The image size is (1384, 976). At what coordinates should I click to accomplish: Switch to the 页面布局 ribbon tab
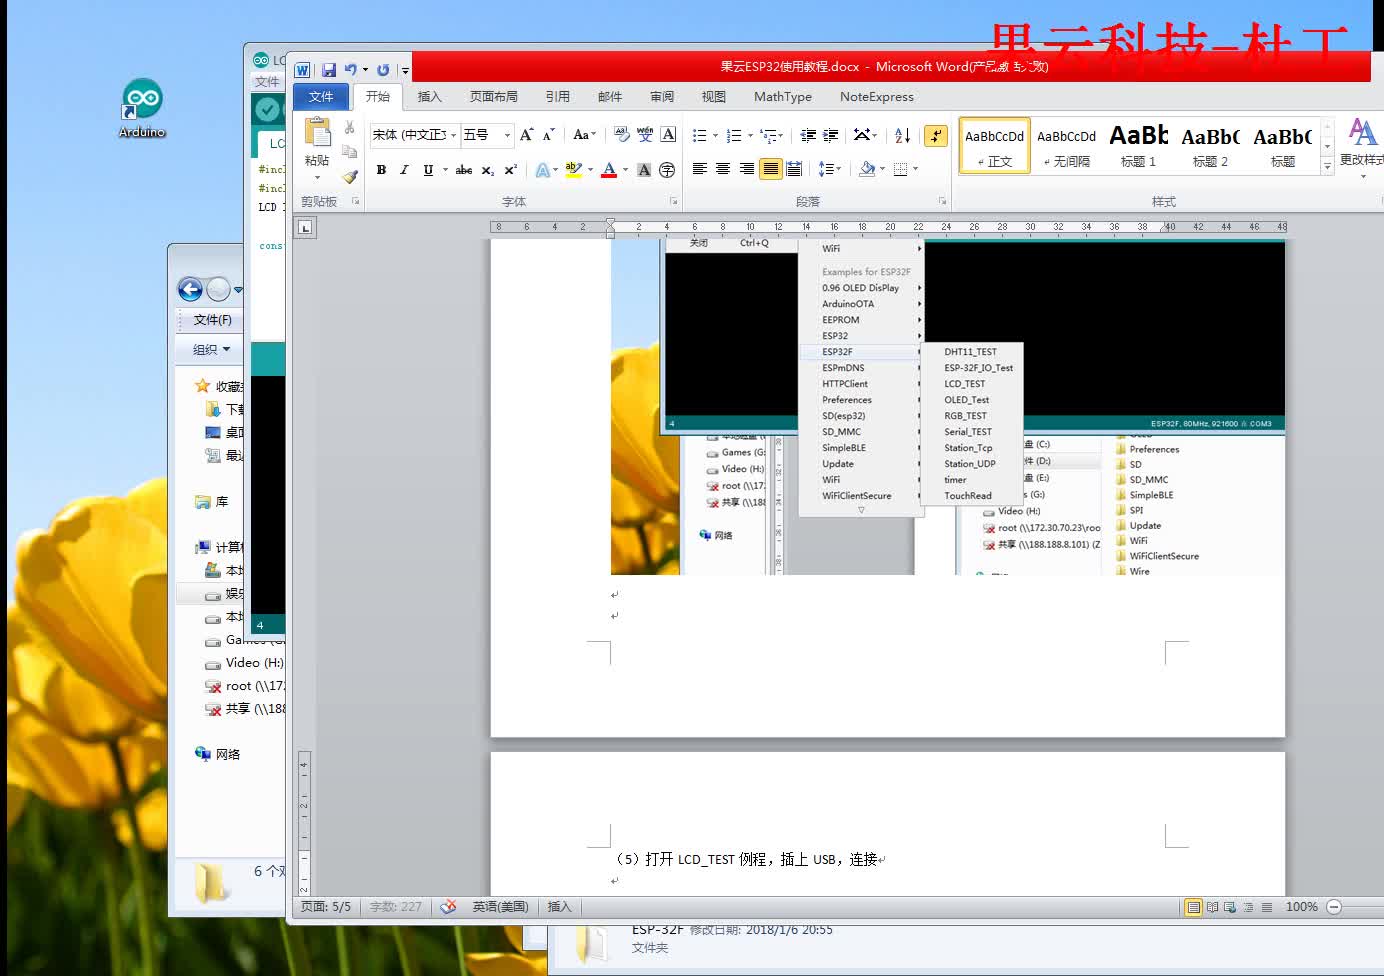[494, 96]
